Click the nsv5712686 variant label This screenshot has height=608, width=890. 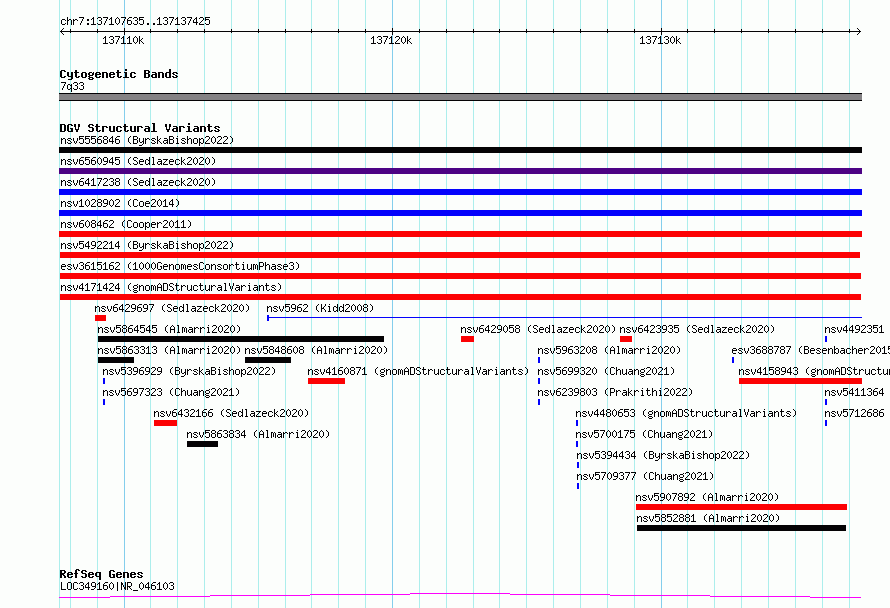[854, 413]
